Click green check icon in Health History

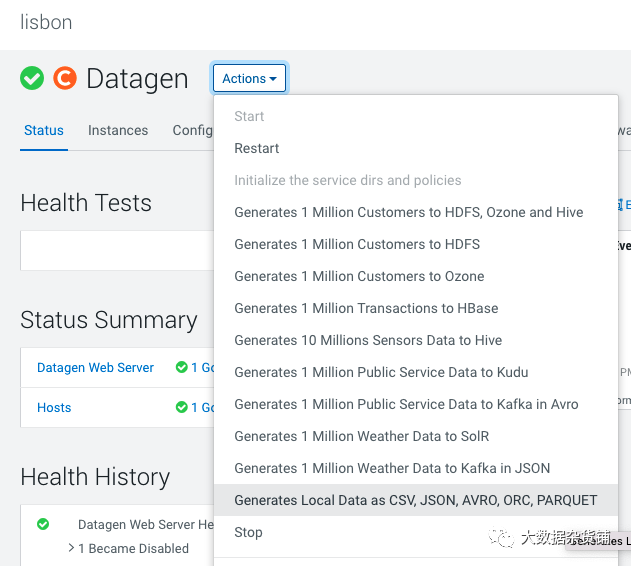43,524
